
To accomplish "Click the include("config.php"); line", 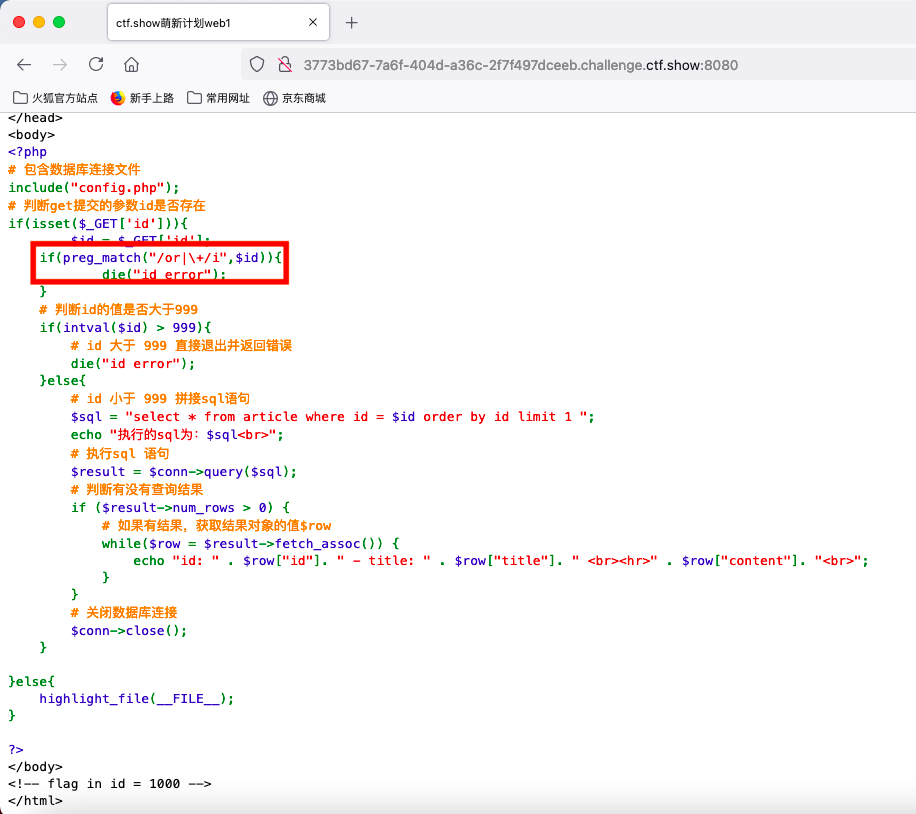I will click(94, 188).
